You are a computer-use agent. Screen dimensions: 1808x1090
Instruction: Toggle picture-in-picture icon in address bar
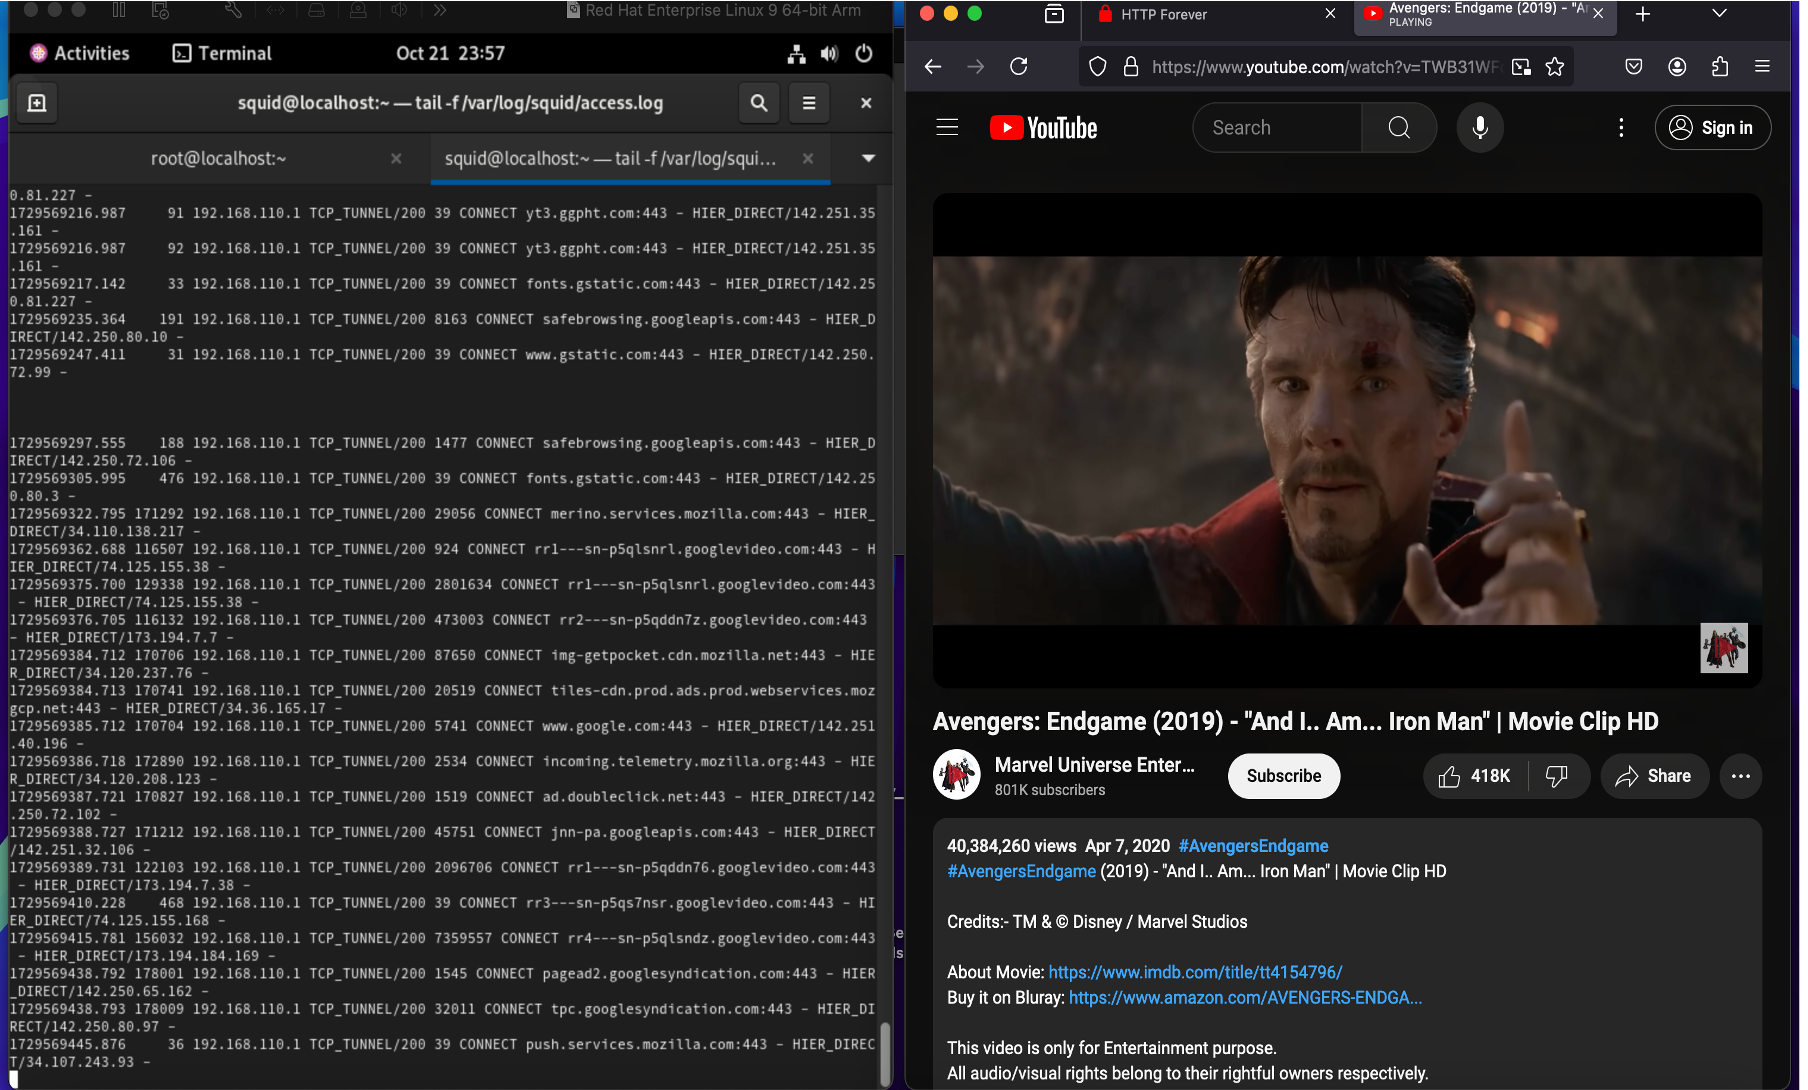[x=1521, y=67]
